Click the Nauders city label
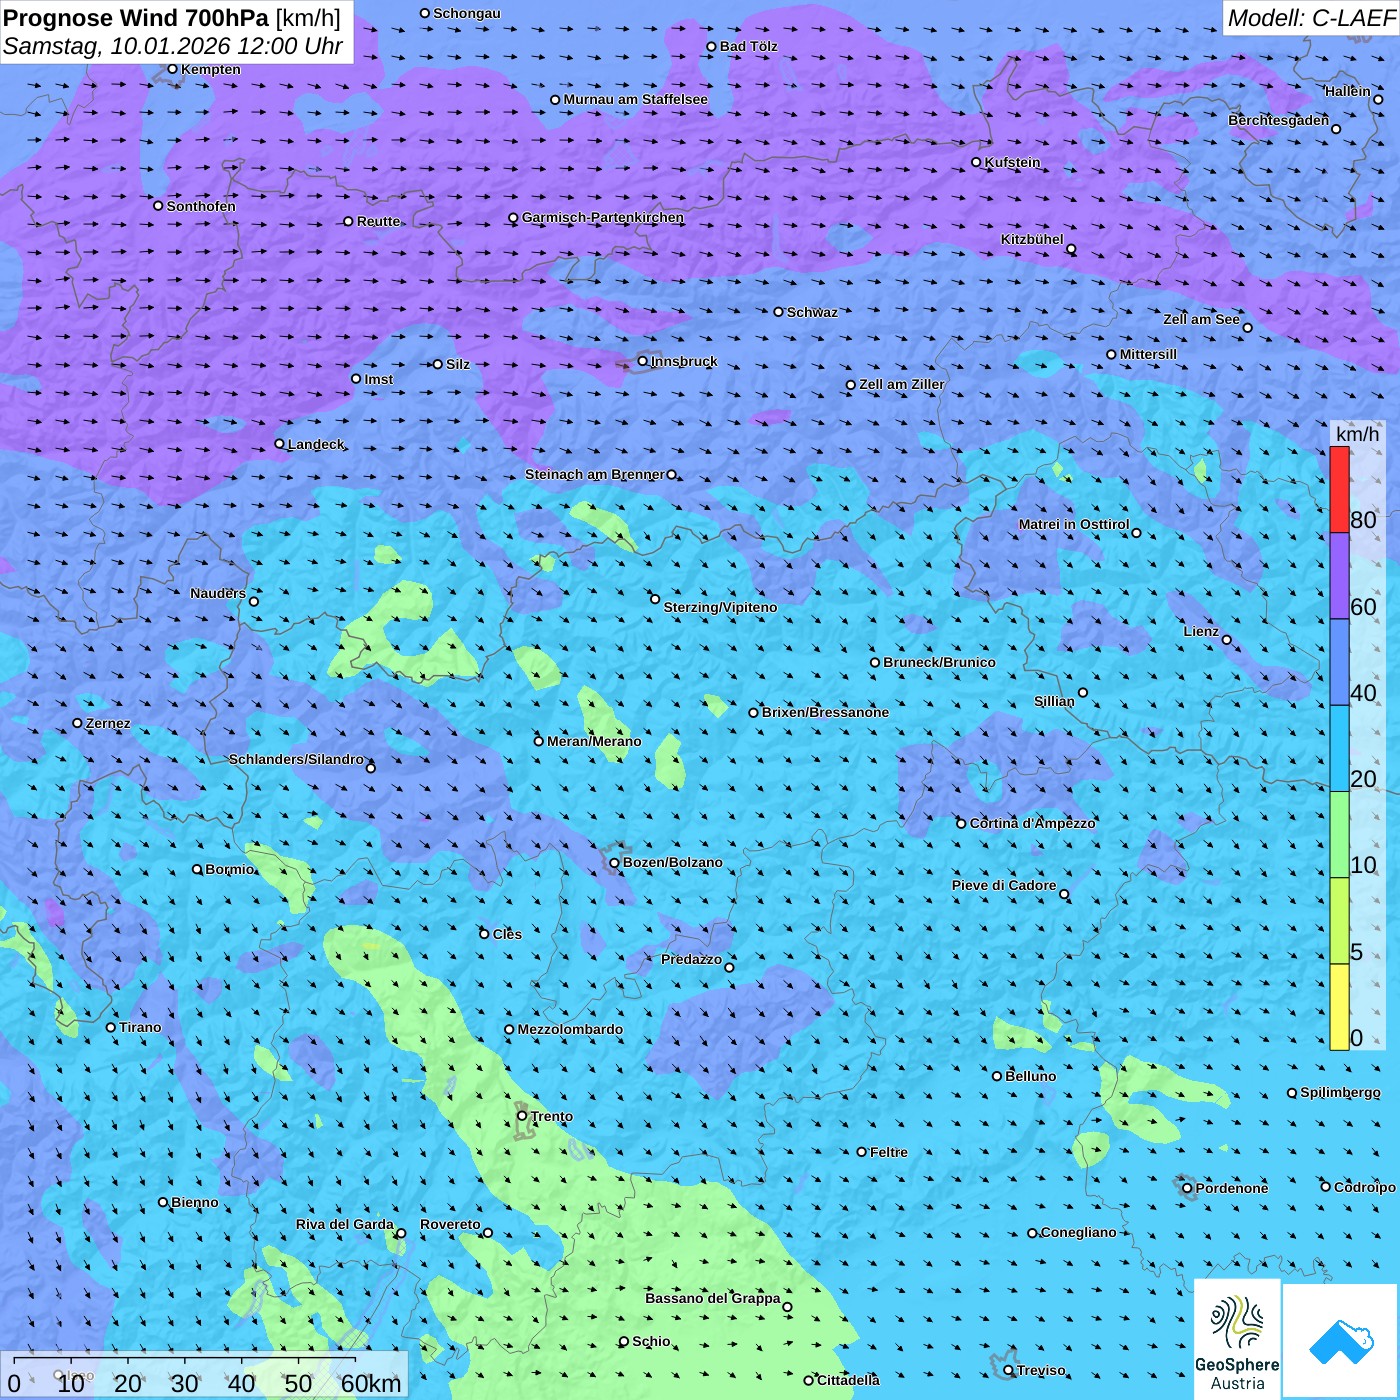 pyautogui.click(x=218, y=593)
